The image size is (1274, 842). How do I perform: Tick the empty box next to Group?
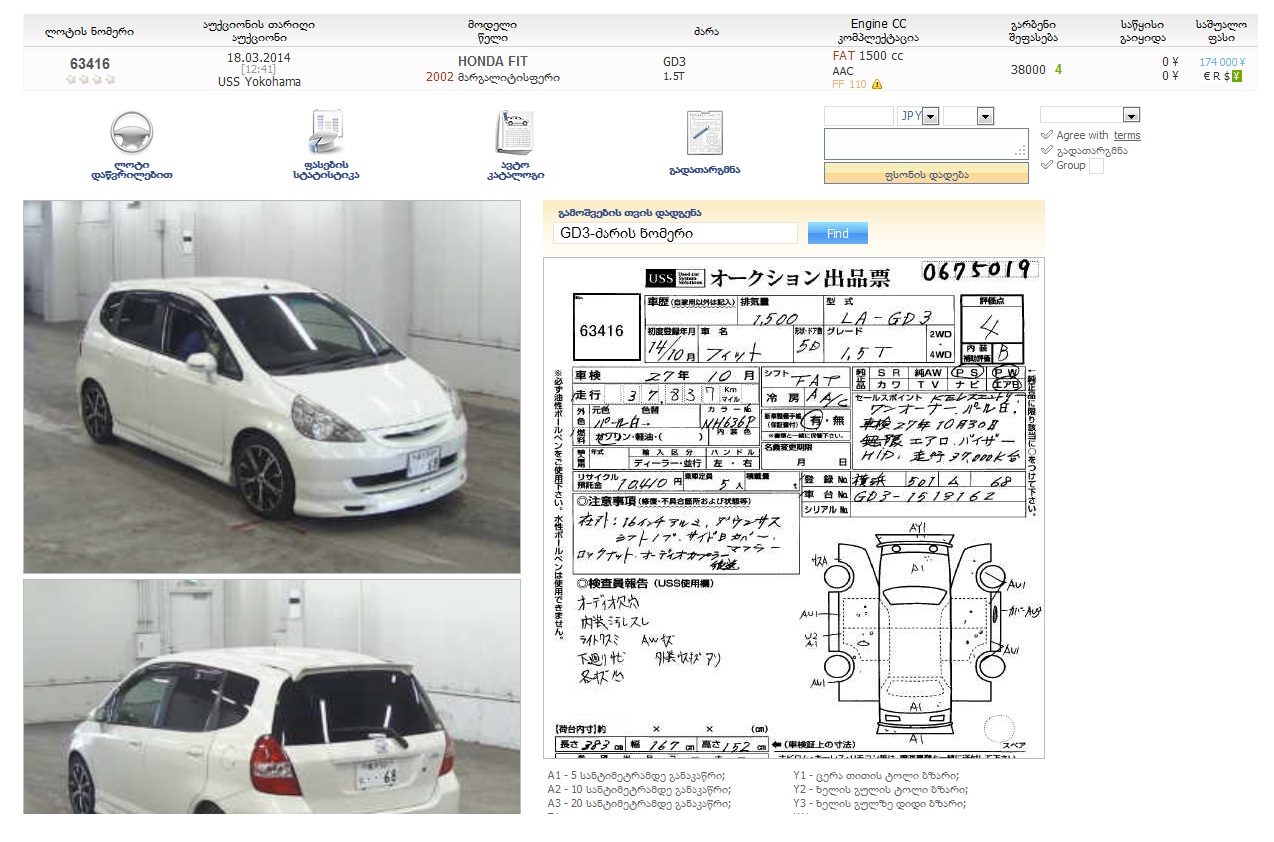click(1096, 166)
